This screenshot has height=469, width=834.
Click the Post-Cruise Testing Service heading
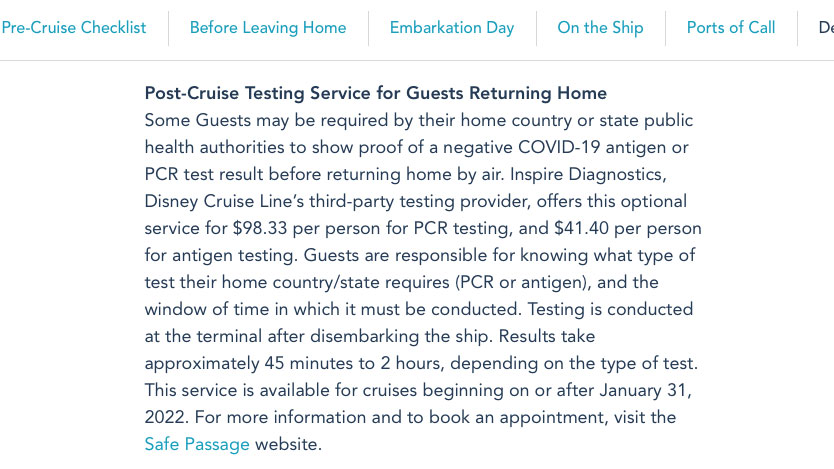376,93
